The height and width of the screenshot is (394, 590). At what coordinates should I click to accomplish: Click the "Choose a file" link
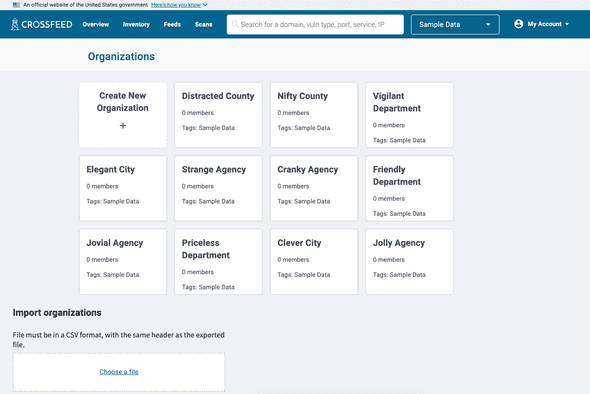(119, 372)
